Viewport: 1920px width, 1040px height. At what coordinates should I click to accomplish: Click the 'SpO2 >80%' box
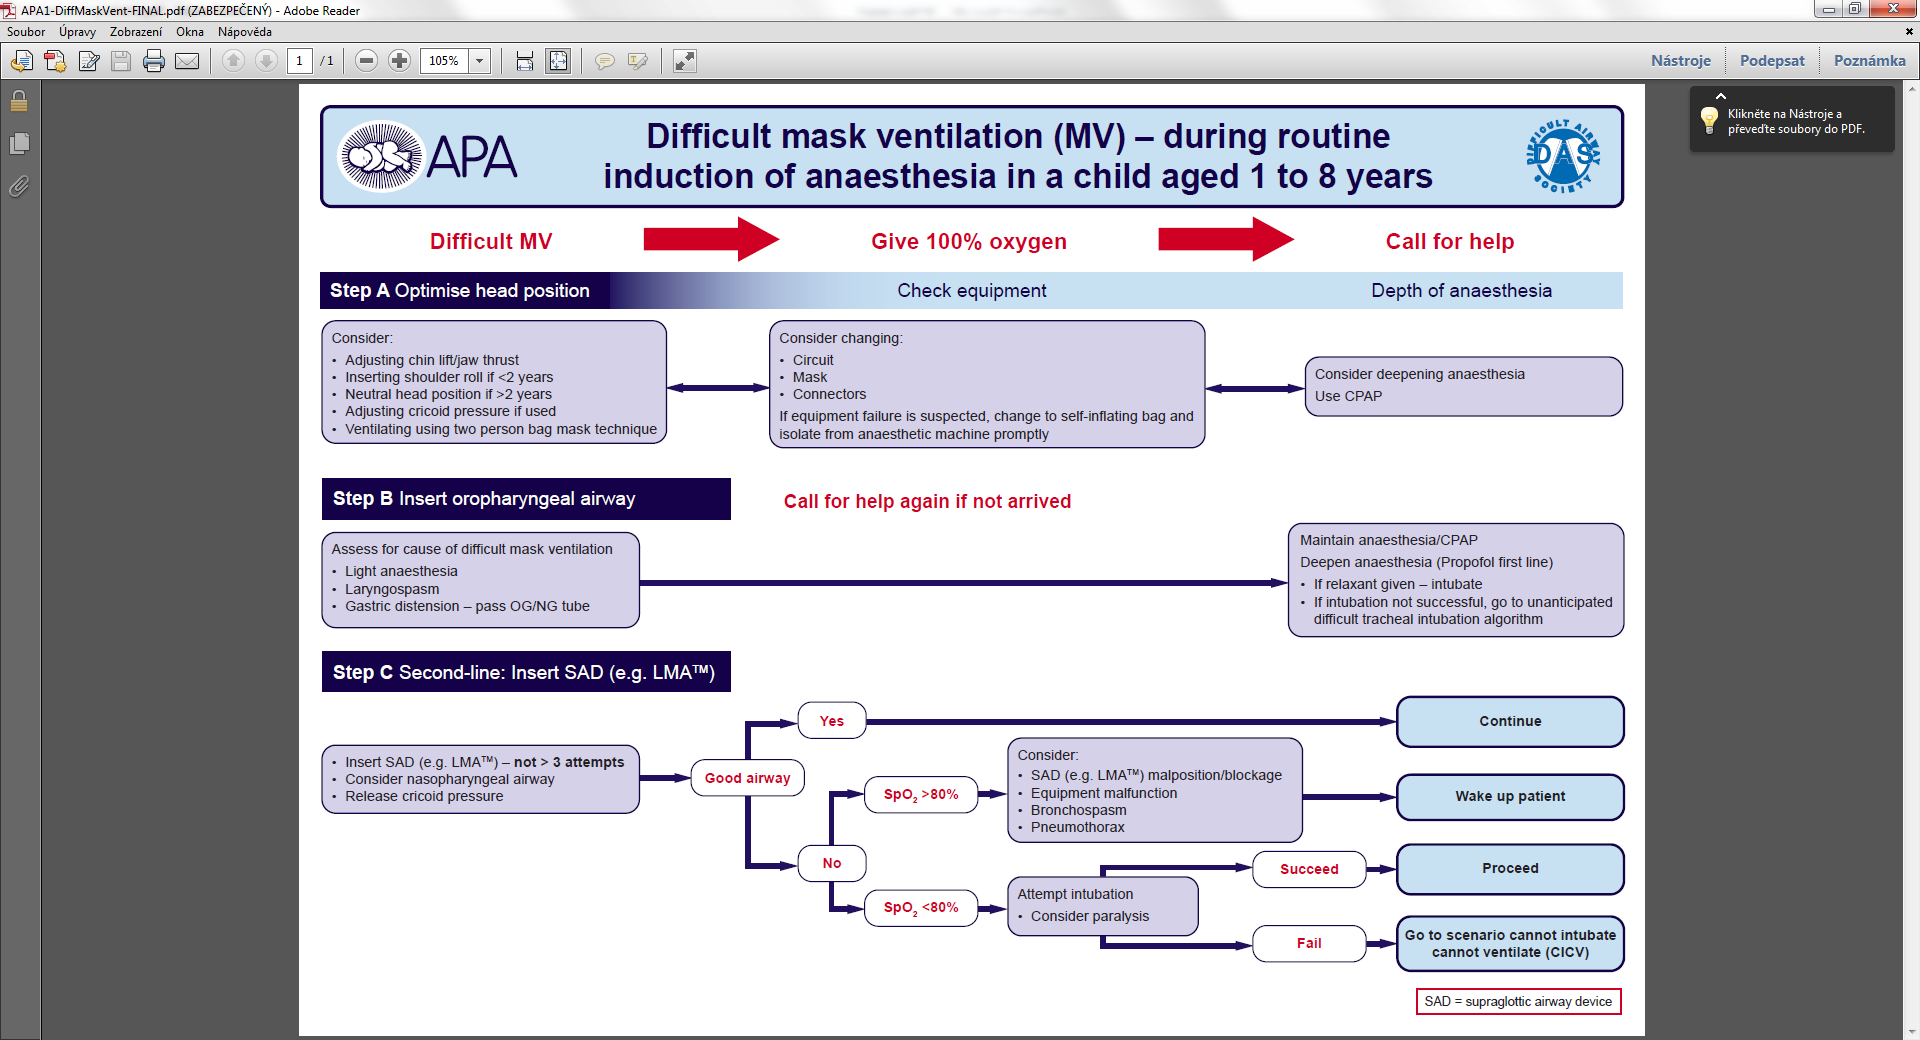[921, 795]
